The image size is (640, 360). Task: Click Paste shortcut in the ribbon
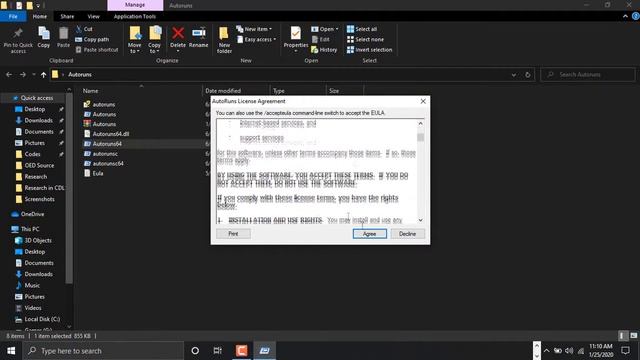97,50
